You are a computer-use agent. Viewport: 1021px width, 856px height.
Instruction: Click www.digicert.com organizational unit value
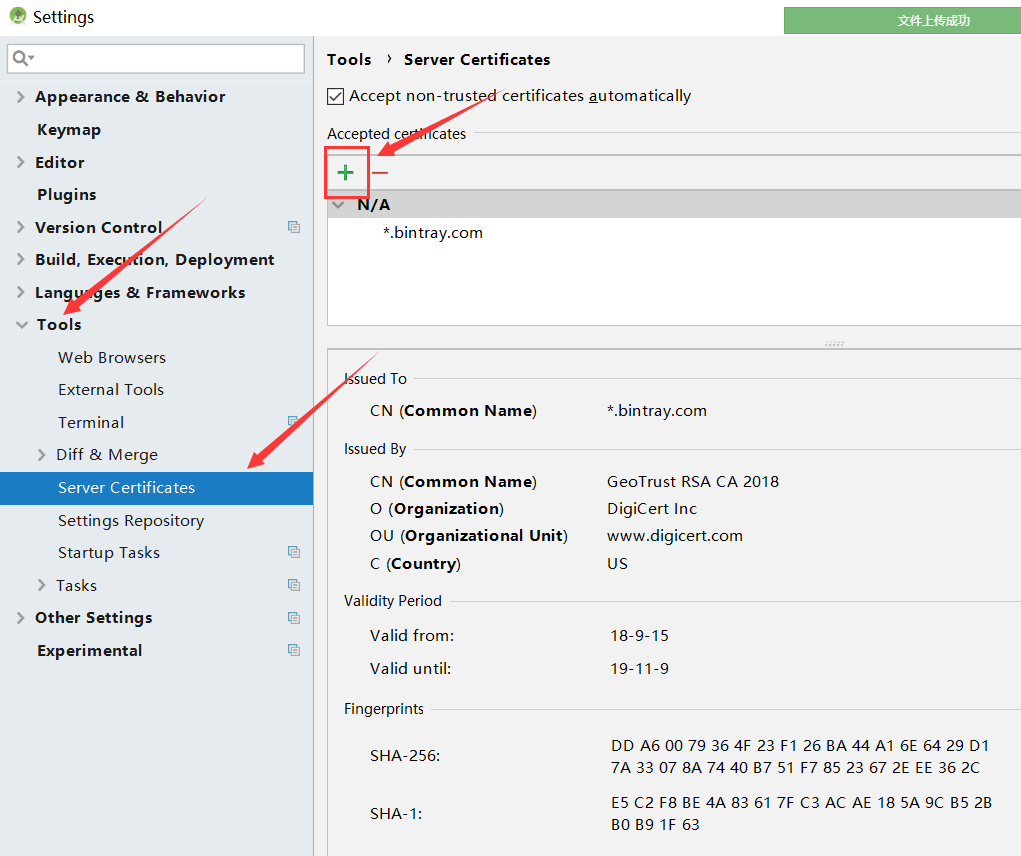(675, 536)
